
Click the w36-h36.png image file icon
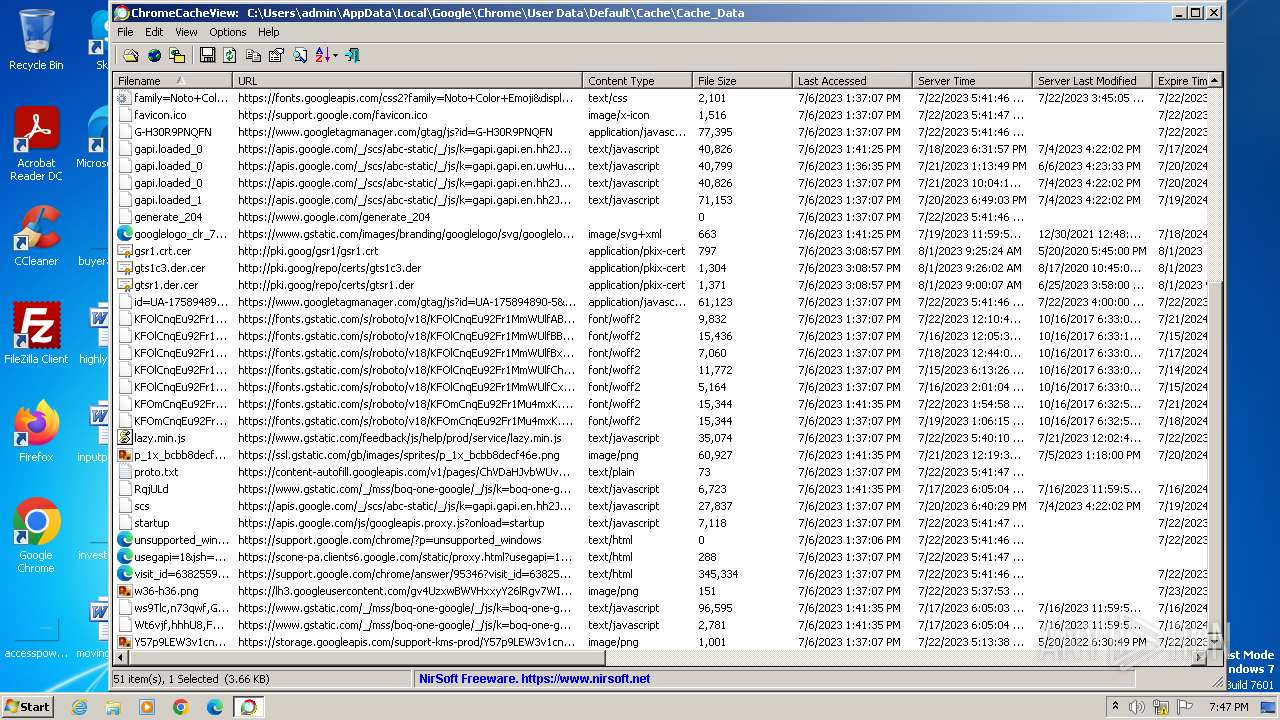[x=125, y=591]
